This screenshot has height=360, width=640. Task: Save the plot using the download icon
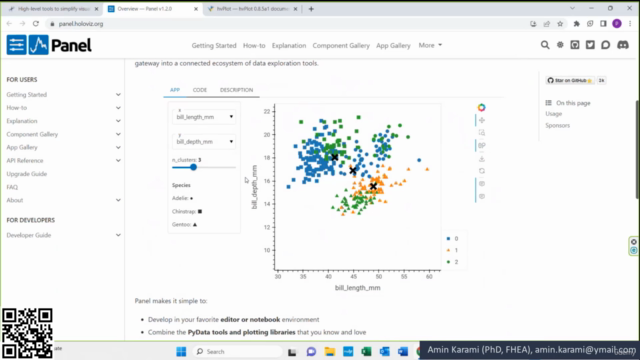pos(482,158)
